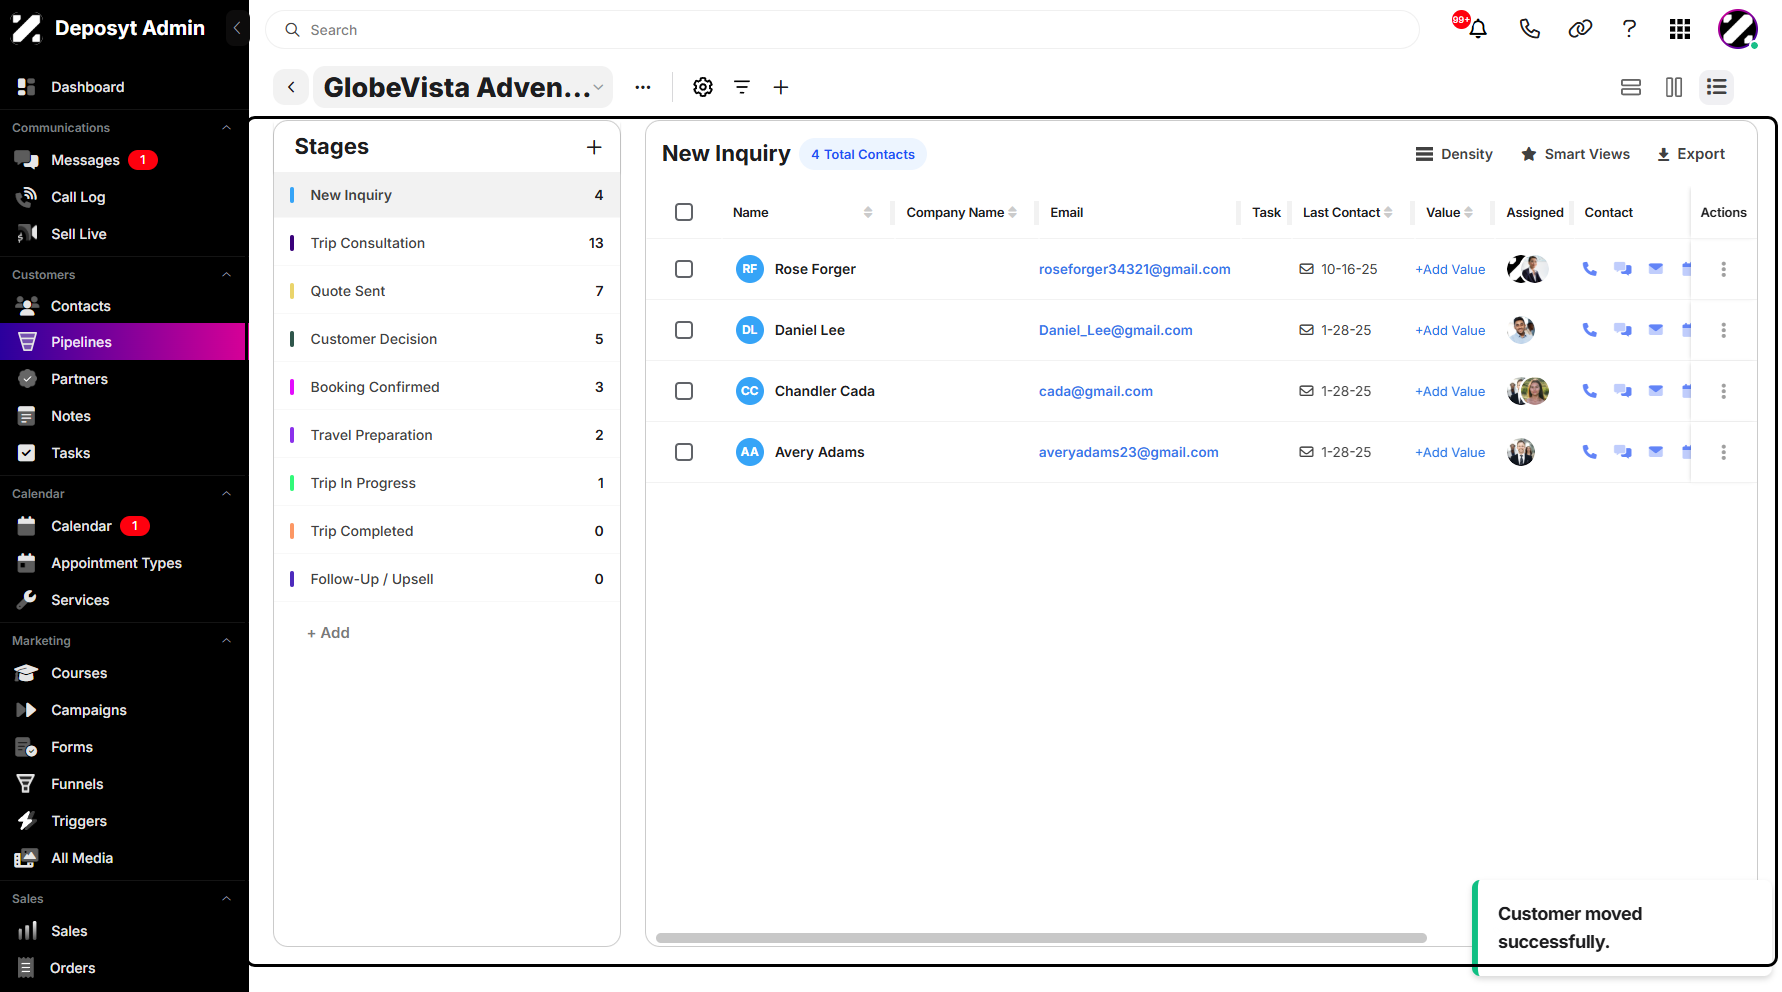Screen dimensions: 1782x992
Task: Click the plus icon next to filter
Action: point(781,87)
